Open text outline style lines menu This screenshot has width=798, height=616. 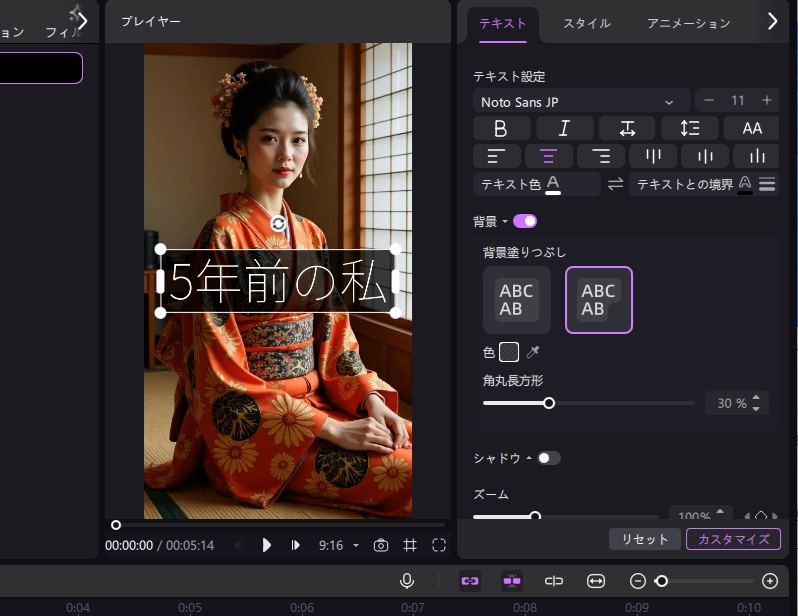point(767,184)
